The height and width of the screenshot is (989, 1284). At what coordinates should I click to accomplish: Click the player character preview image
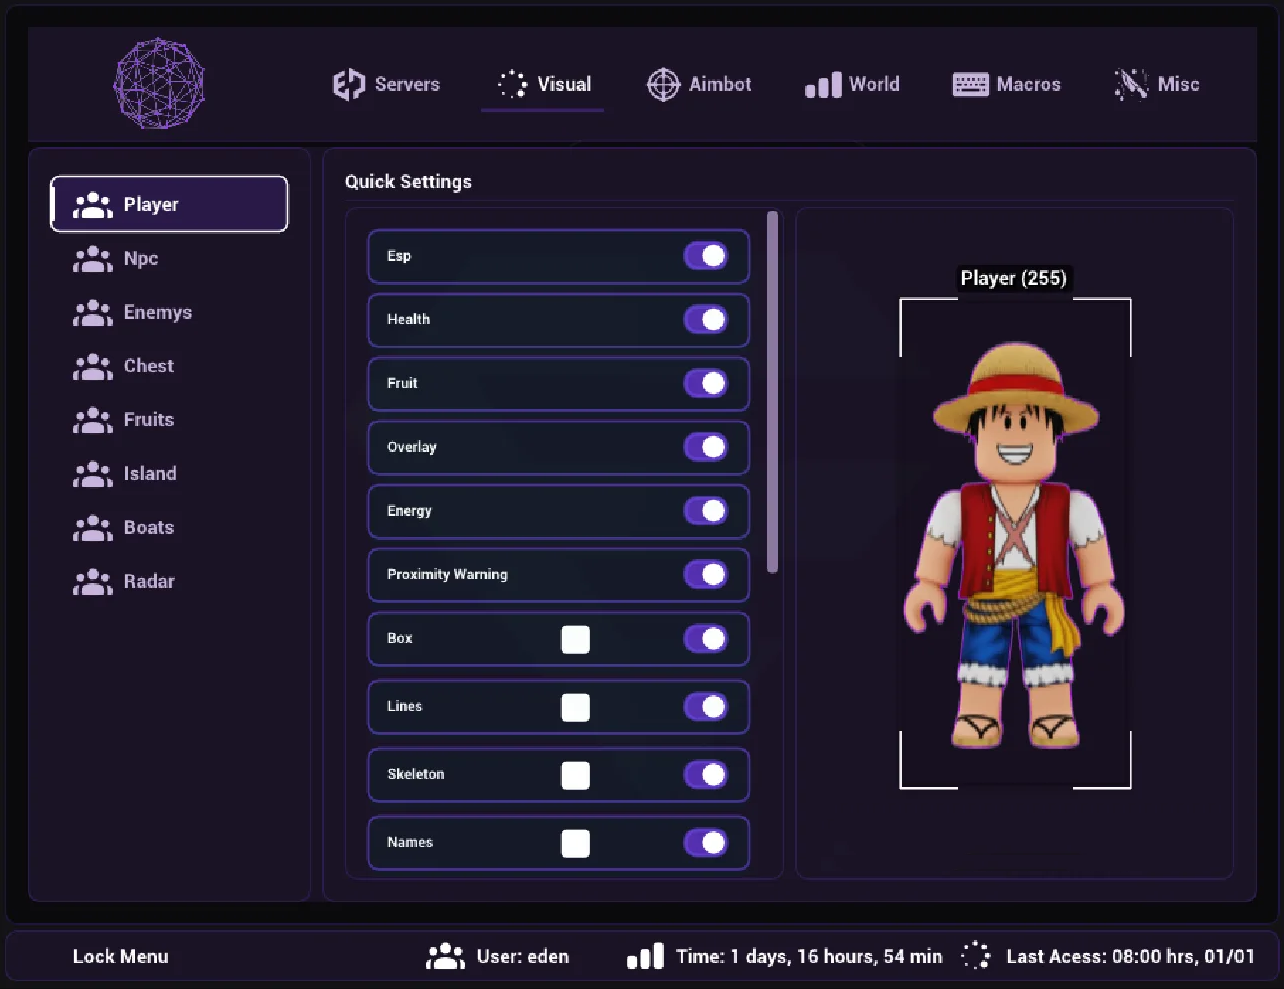click(x=1015, y=545)
